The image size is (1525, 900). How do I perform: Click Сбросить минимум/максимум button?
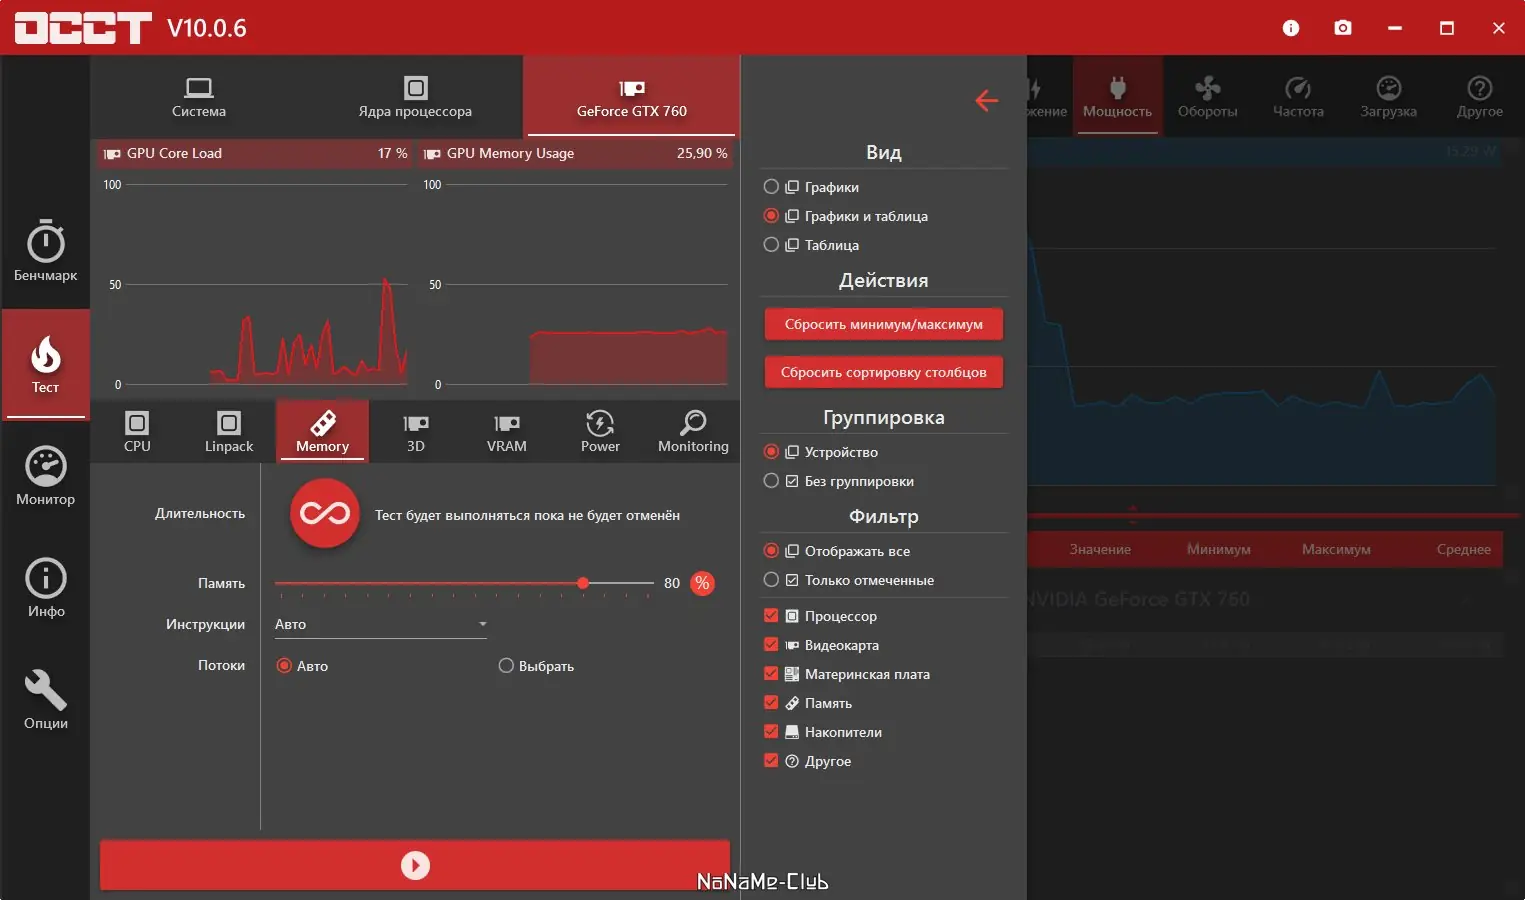(x=884, y=324)
